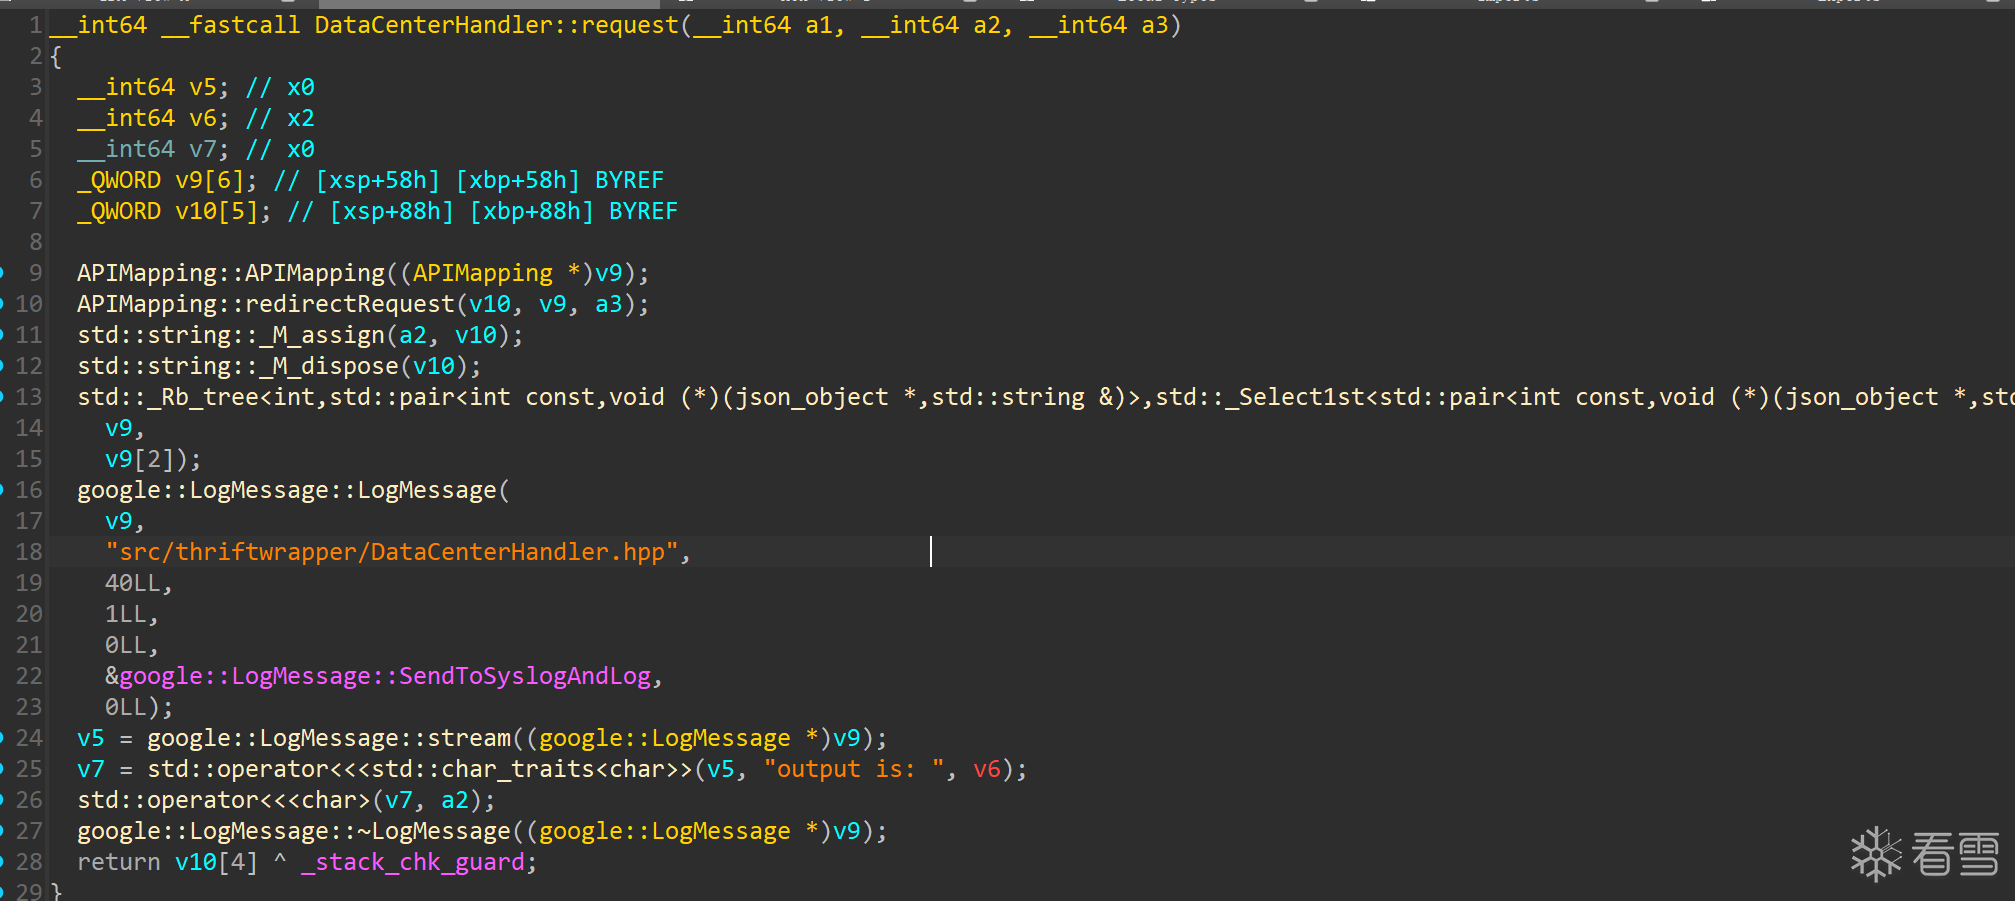This screenshot has width=2015, height=901.
Task: Click the return keyword
Action: pyautogui.click(x=119, y=862)
